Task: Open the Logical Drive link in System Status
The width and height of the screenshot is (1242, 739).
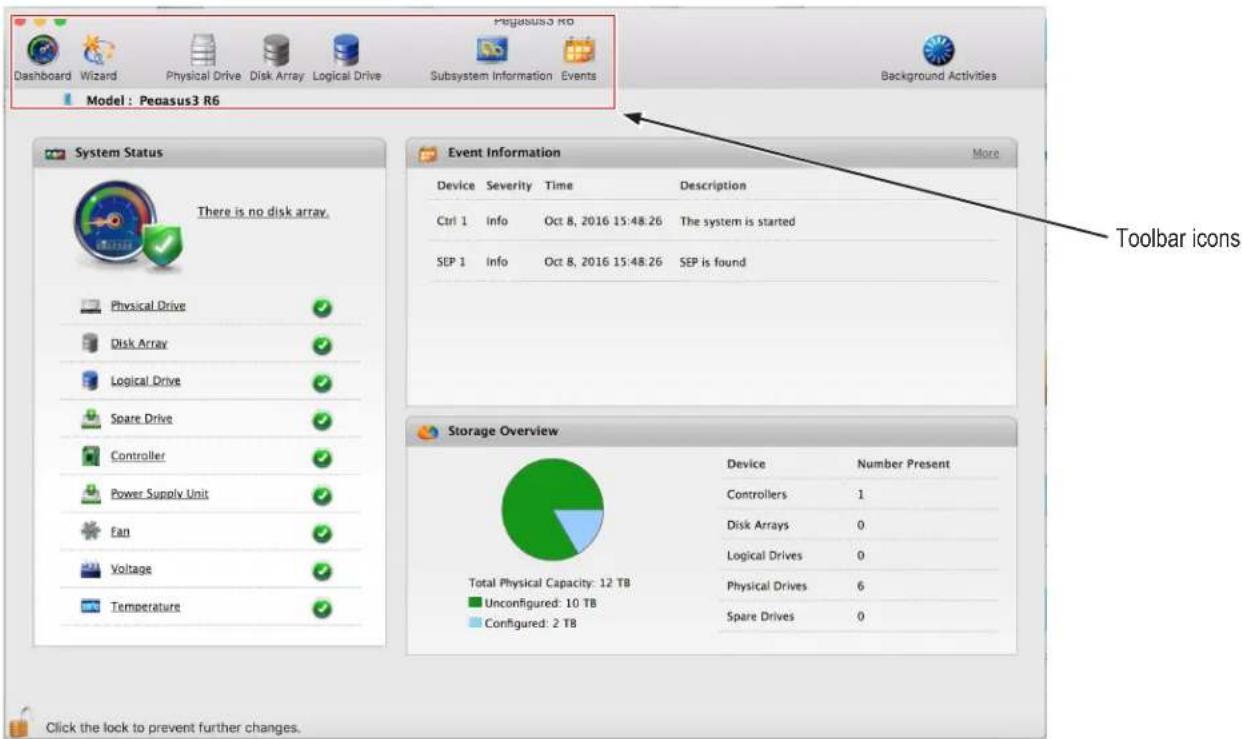Action: click(146, 381)
